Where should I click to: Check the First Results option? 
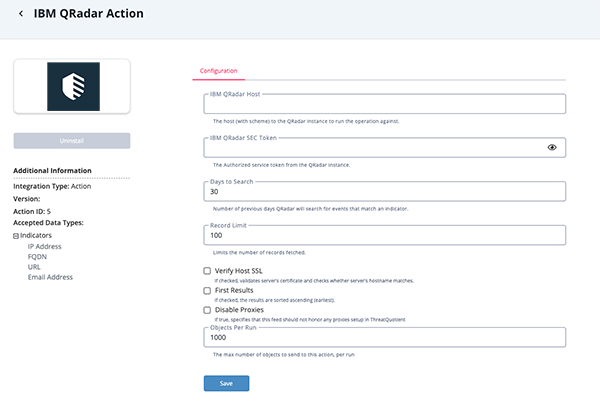click(207, 290)
